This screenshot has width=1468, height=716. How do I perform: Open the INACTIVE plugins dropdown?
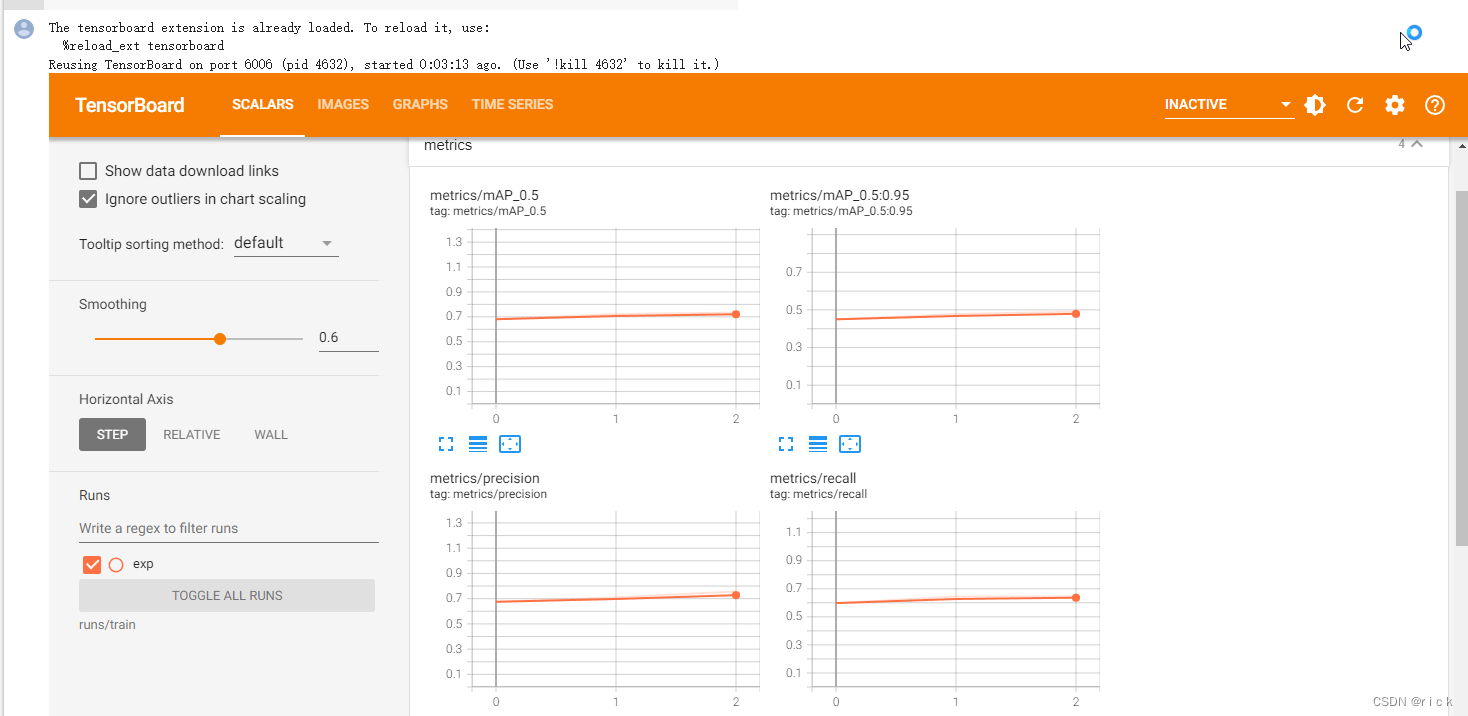pyautogui.click(x=1229, y=105)
